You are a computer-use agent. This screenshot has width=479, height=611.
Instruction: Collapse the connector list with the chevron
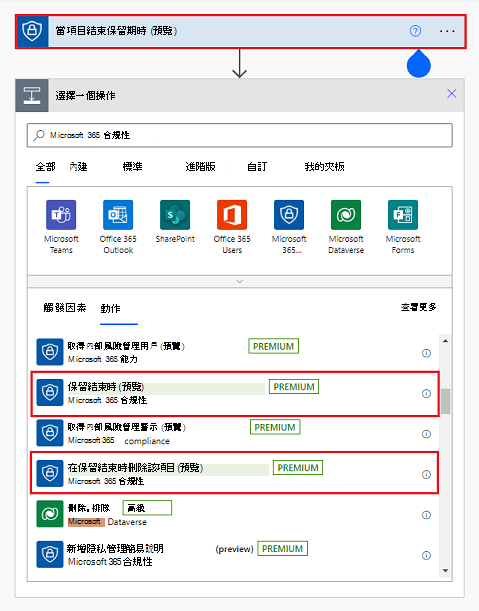[240, 281]
